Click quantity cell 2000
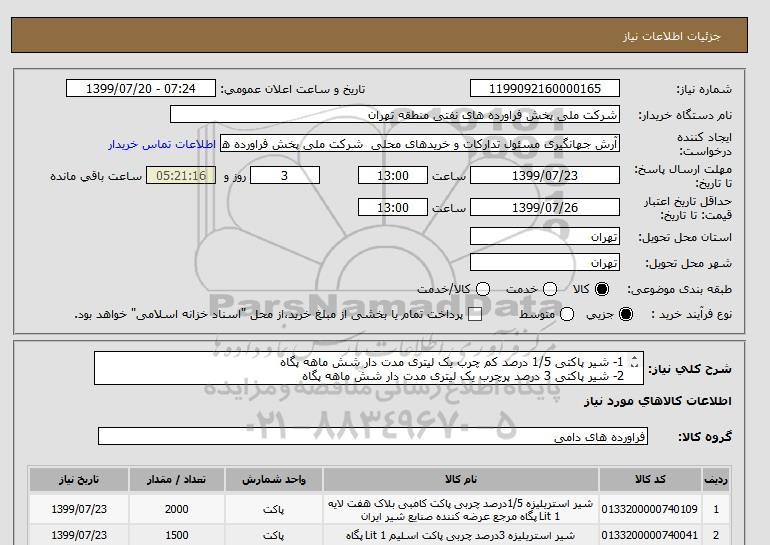 tap(177, 509)
